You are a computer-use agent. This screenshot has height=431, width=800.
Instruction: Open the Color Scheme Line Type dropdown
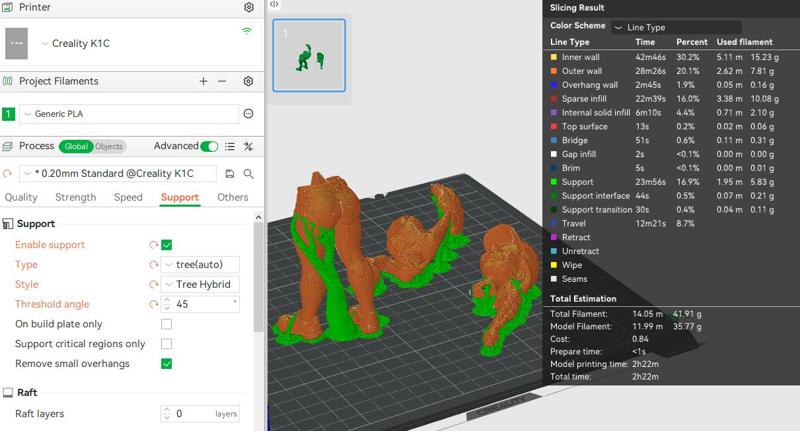677,28
